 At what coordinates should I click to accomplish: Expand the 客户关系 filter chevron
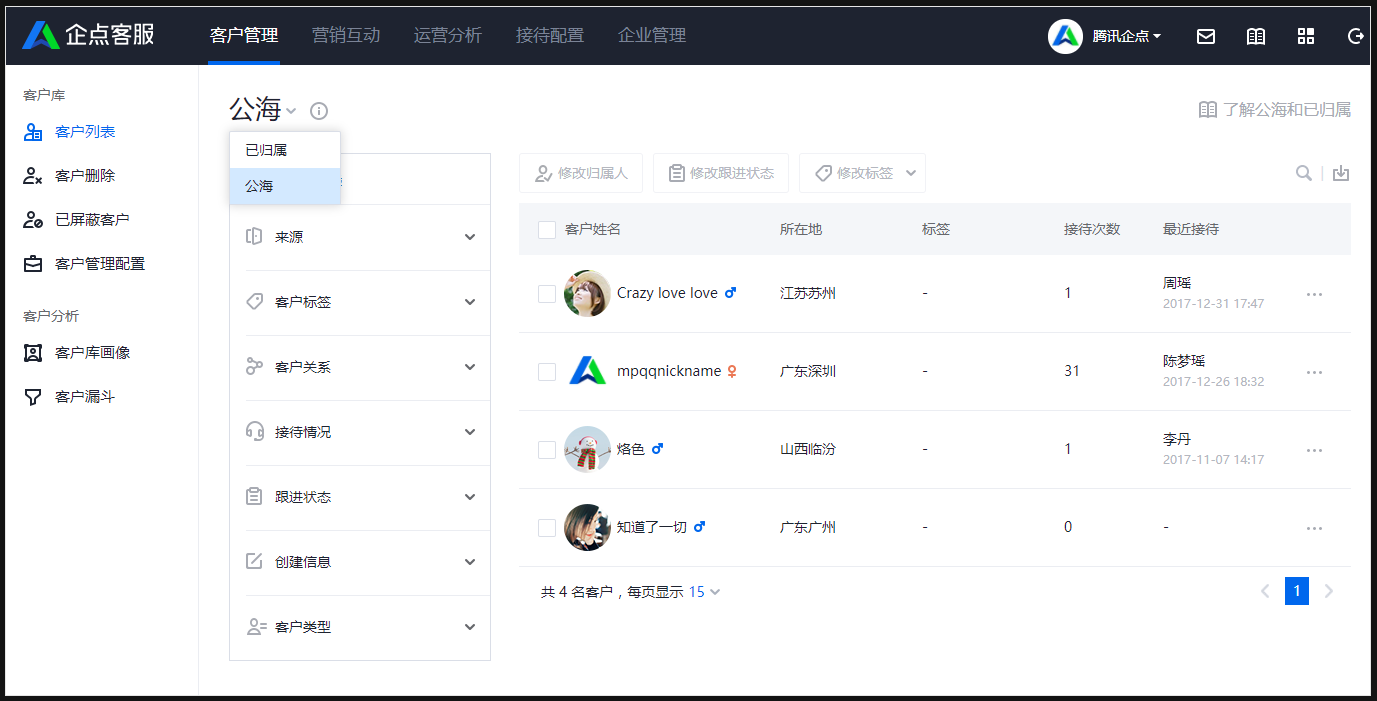470,367
